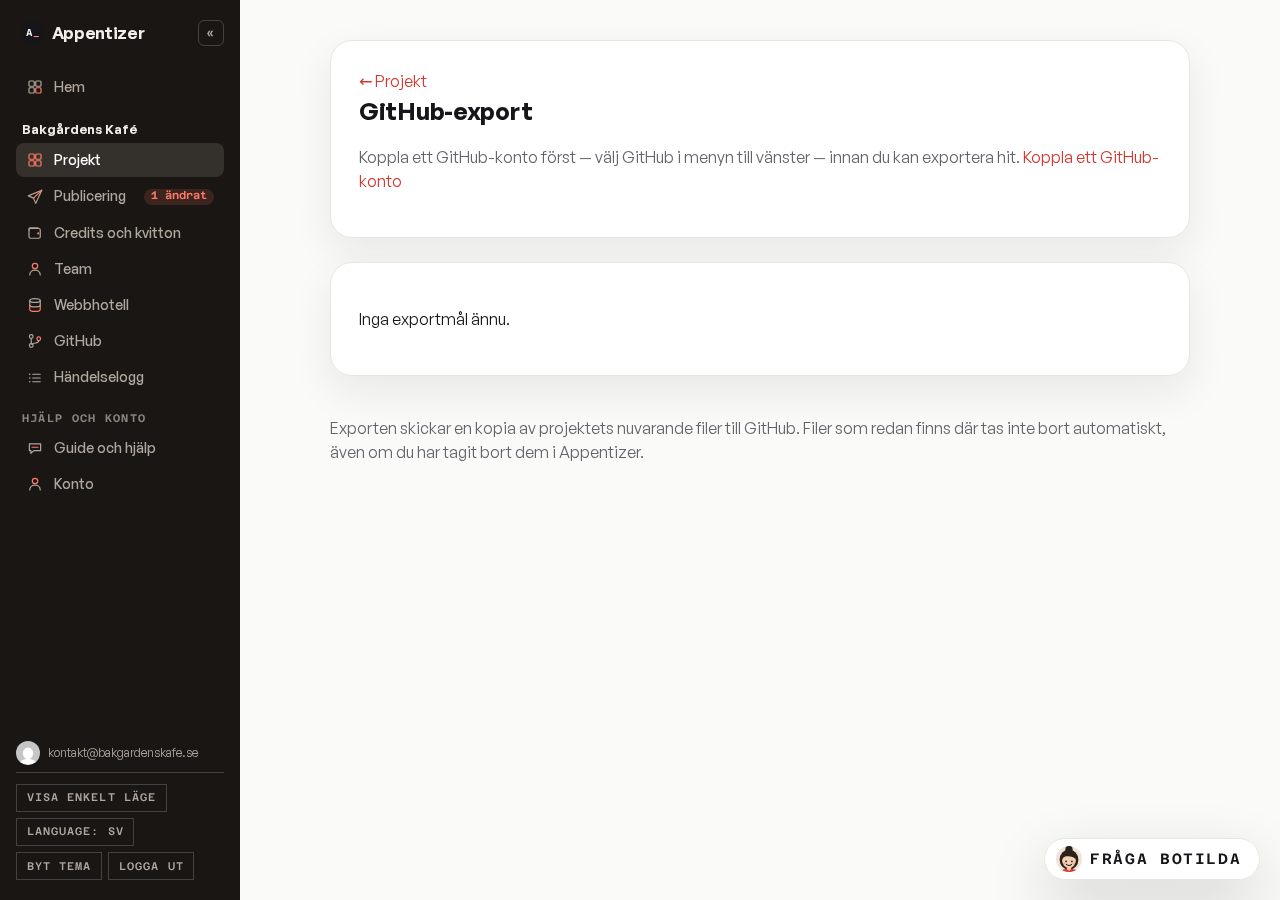Select GitHub in the sidebar
The height and width of the screenshot is (900, 1280).
click(120, 341)
